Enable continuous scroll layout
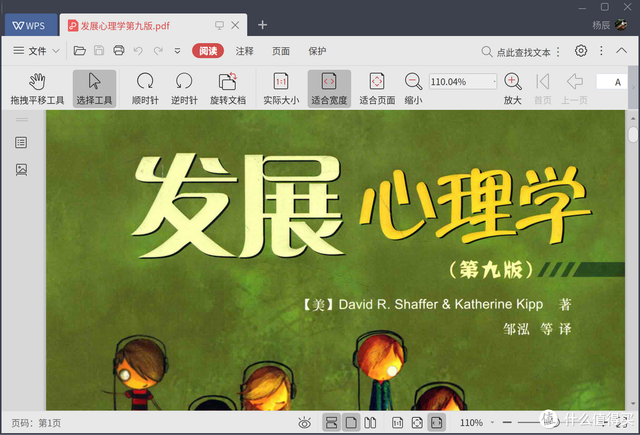Image resolution: width=640 pixels, height=435 pixels. (331, 423)
